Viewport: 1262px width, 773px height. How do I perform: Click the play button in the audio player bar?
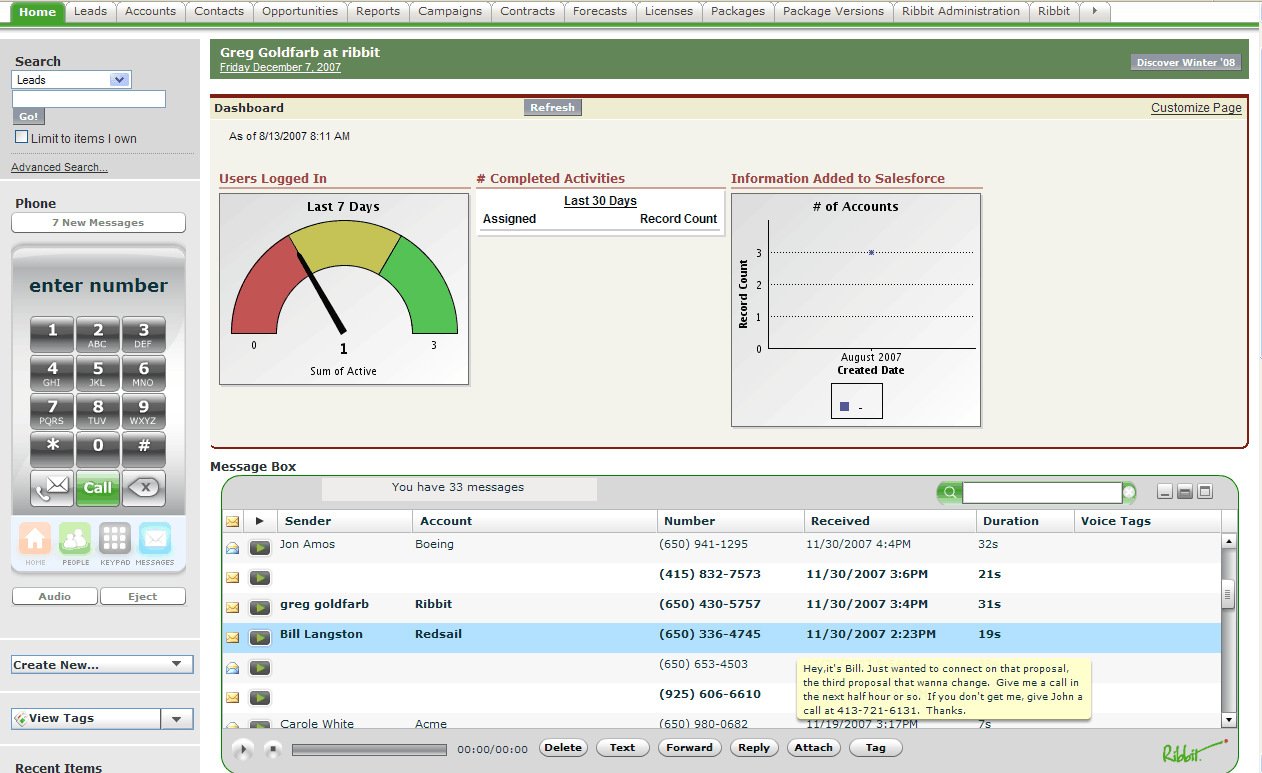pyautogui.click(x=242, y=749)
